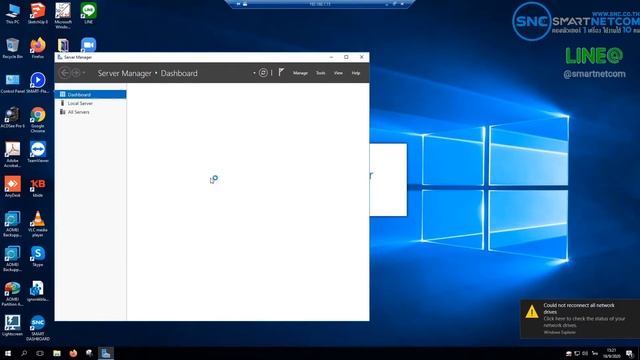Open LINE desktop shortcut
The height and width of the screenshot is (360, 640).
[89, 13]
